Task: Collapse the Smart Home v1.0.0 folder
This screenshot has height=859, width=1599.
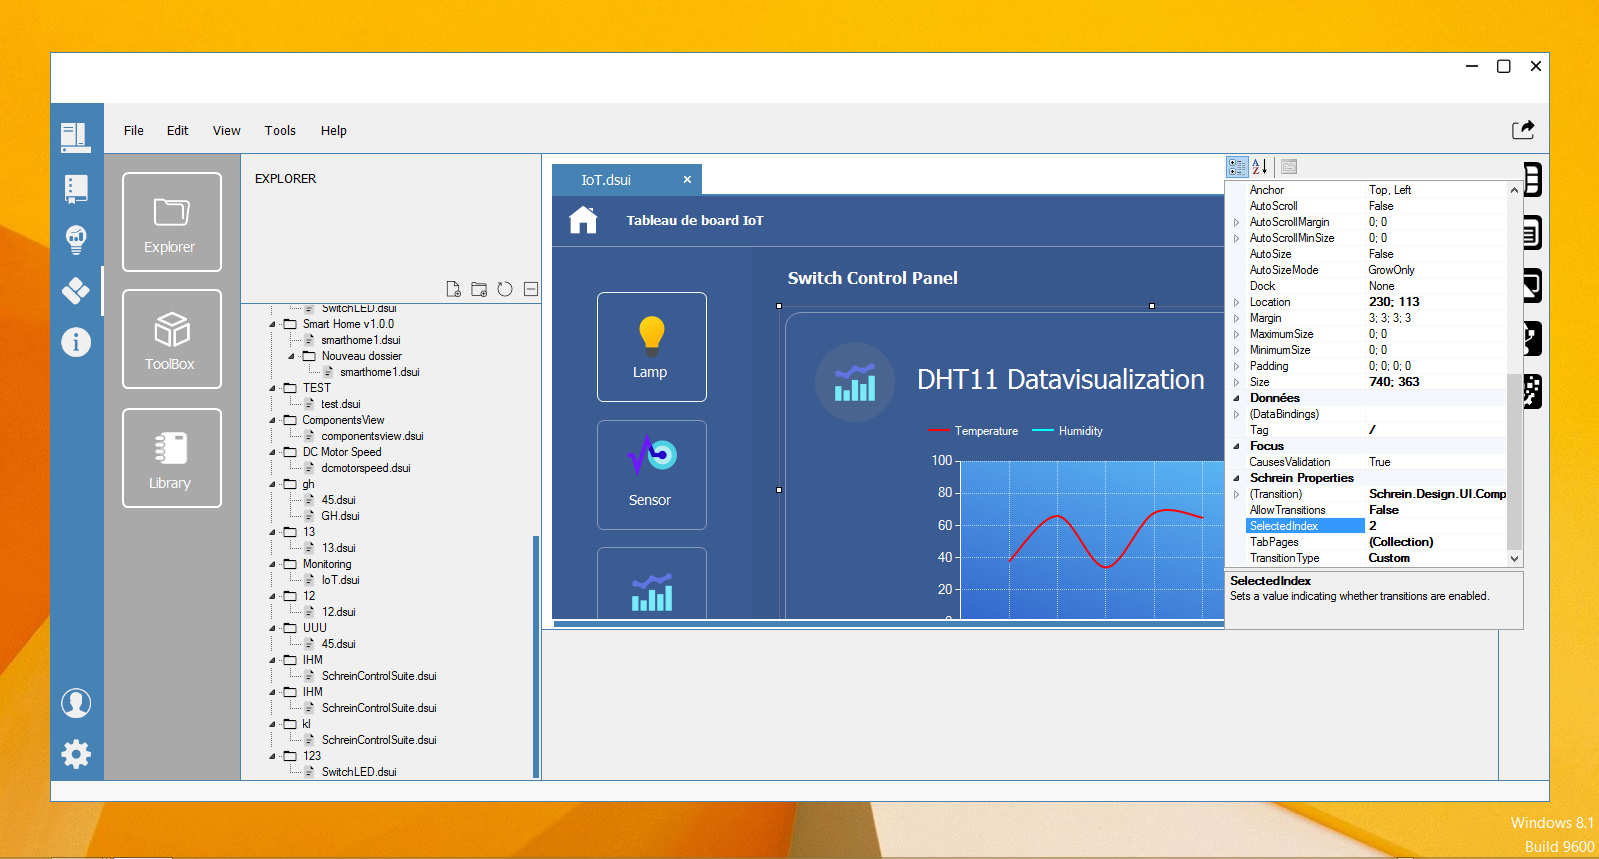Action: tap(272, 324)
